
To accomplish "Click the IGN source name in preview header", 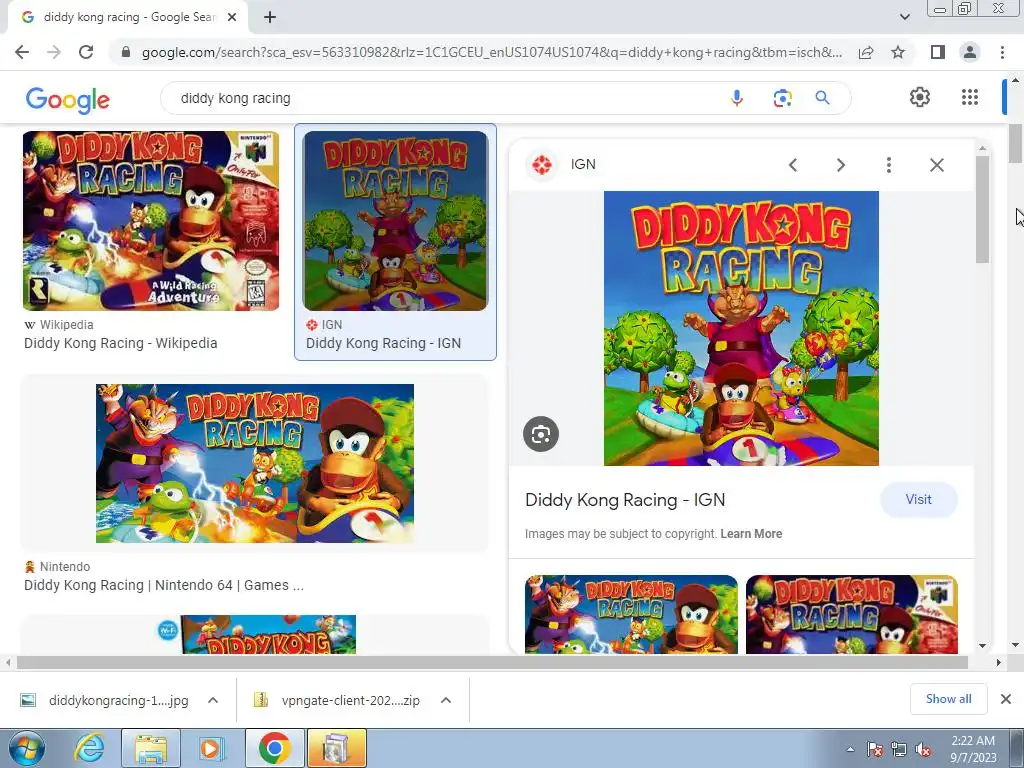I will pos(583,164).
